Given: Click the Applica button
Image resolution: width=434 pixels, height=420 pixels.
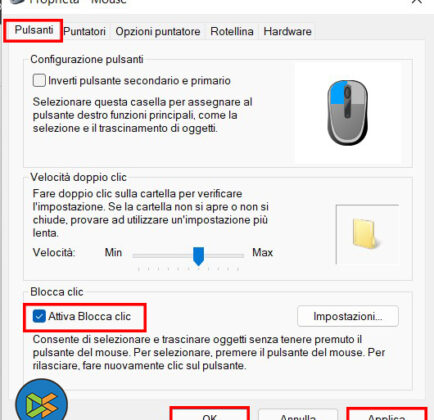Looking at the screenshot, I should (x=387, y=415).
